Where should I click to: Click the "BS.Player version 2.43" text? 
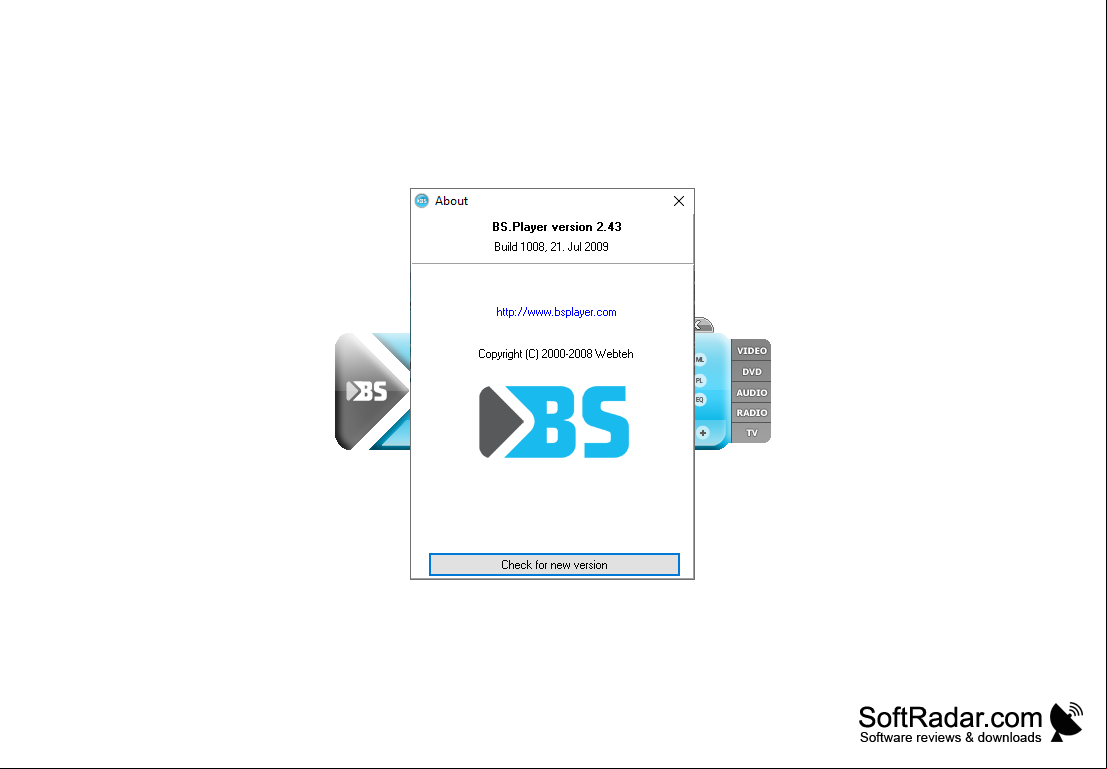(556, 227)
